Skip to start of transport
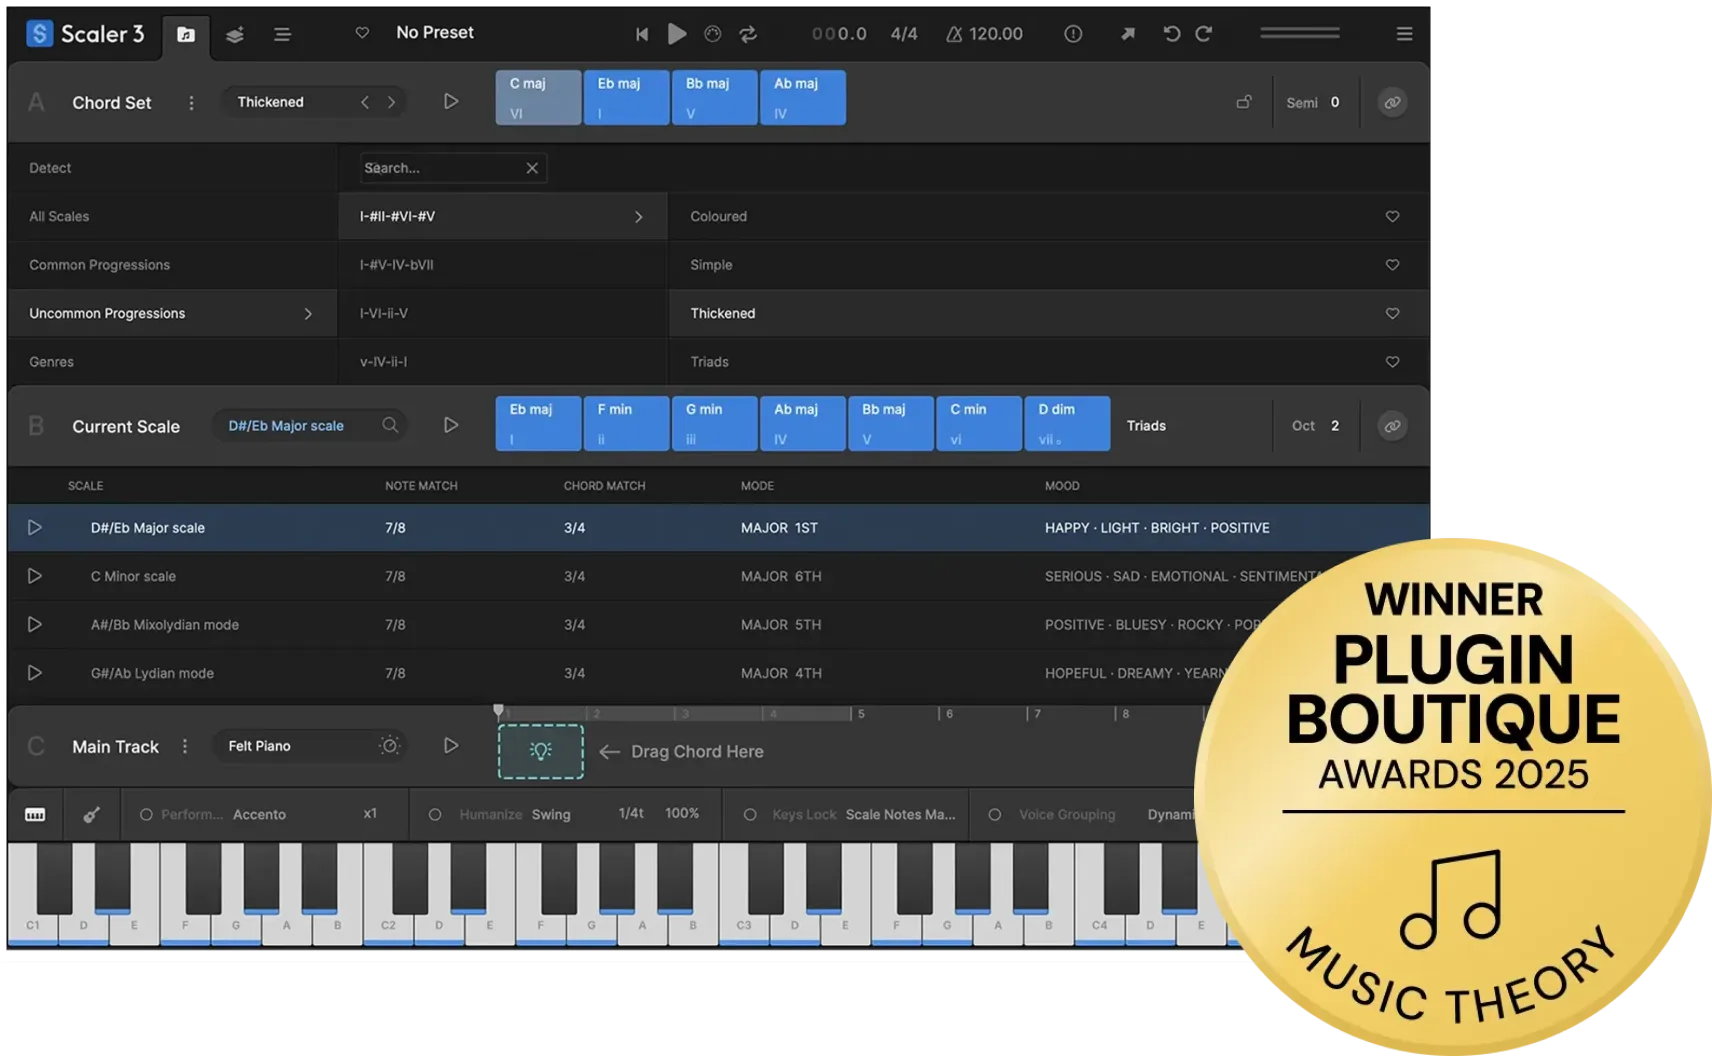This screenshot has width=1712, height=1056. tap(642, 34)
